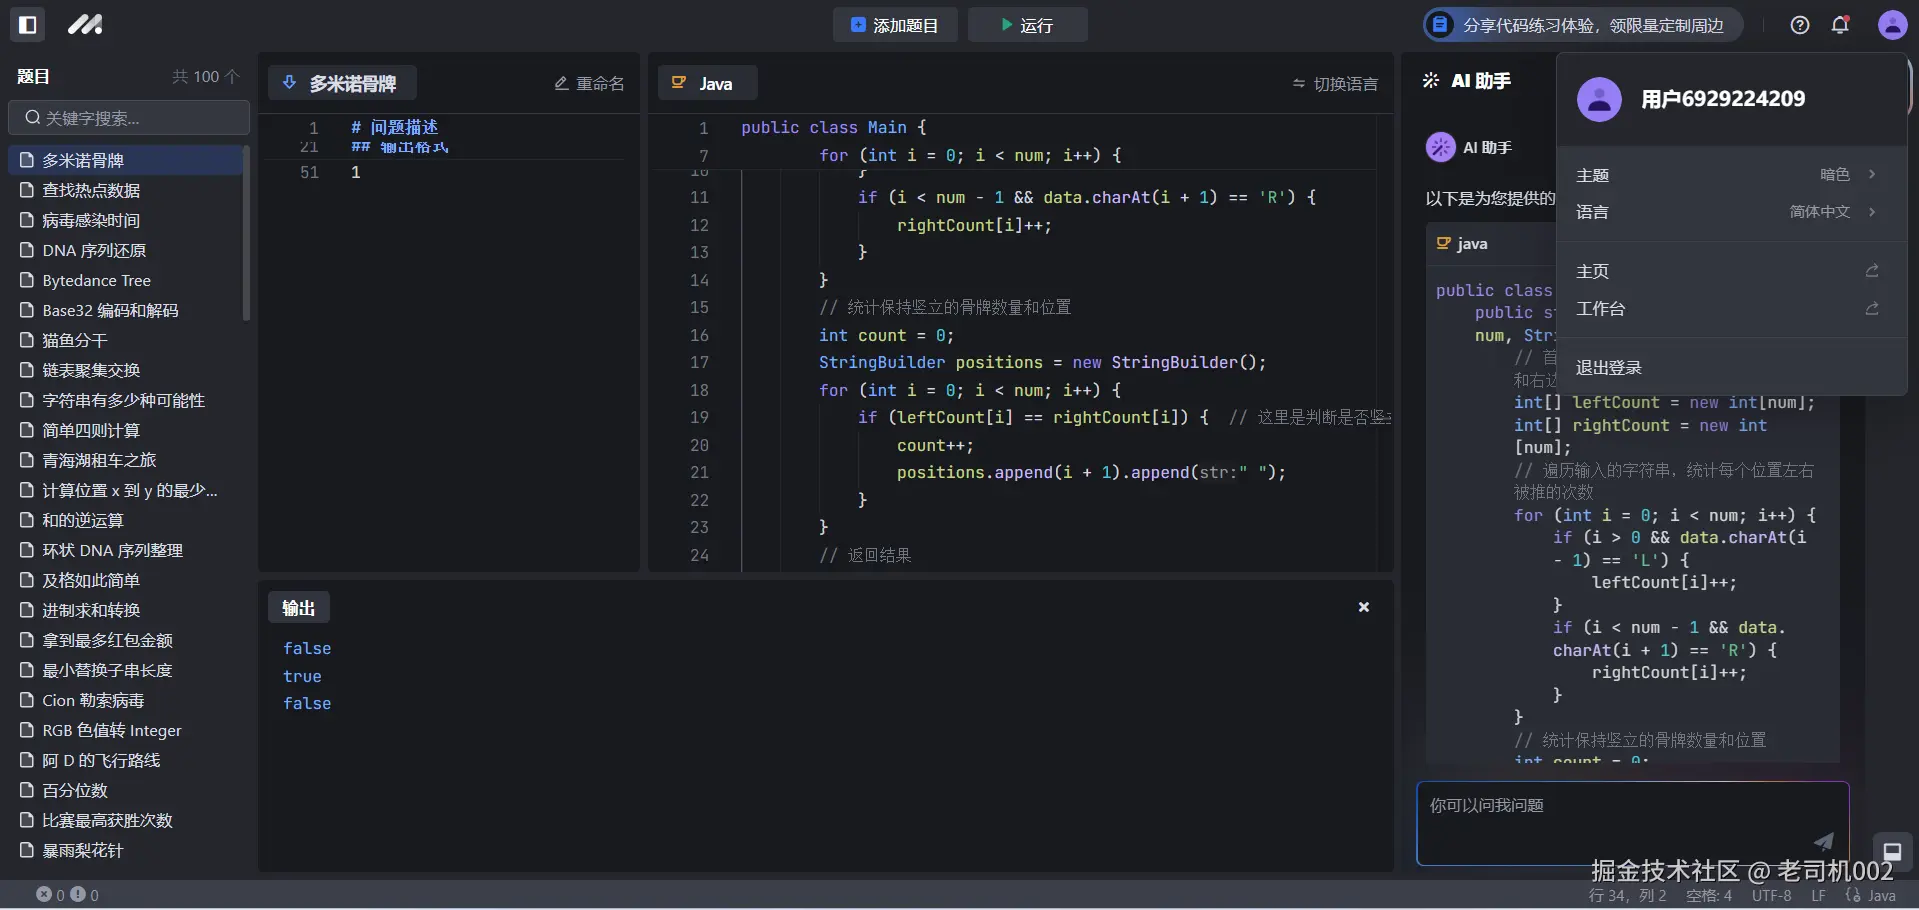The image size is (1919, 910).
Task: Click the chat bubble icon at bottom right
Action: tap(1892, 851)
